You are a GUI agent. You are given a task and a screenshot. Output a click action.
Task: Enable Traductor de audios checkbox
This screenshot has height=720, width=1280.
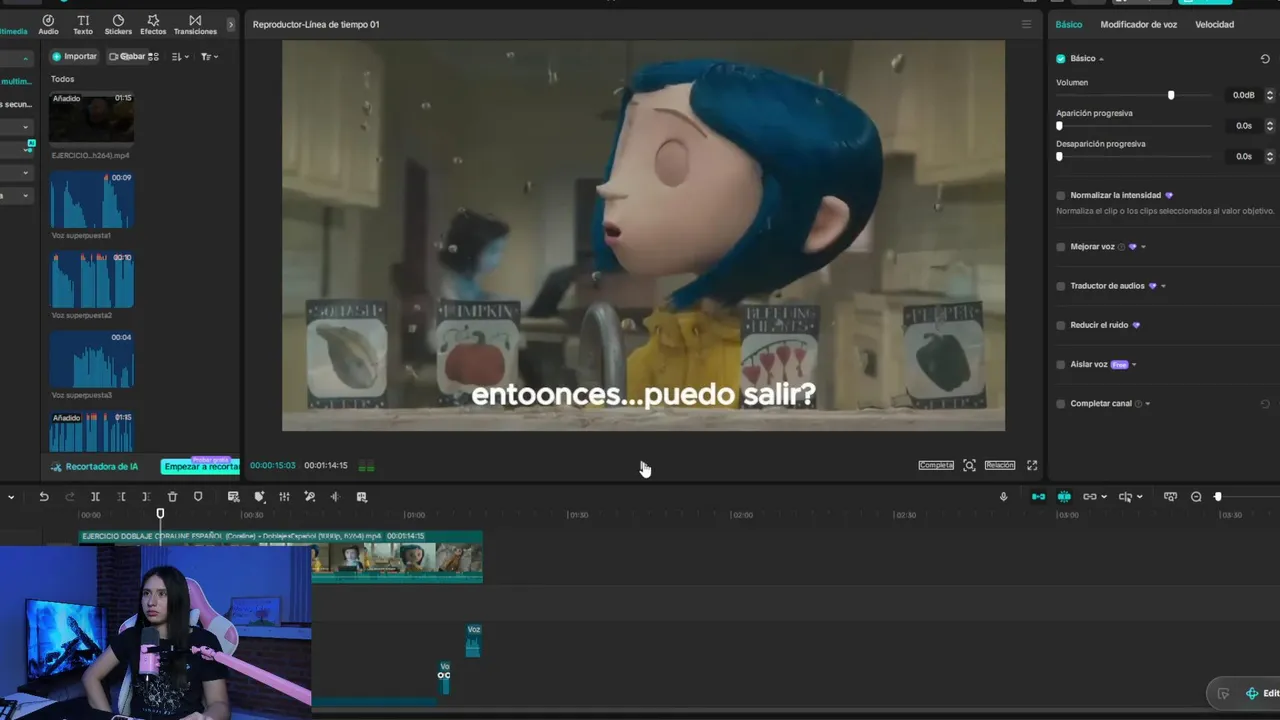click(1061, 286)
